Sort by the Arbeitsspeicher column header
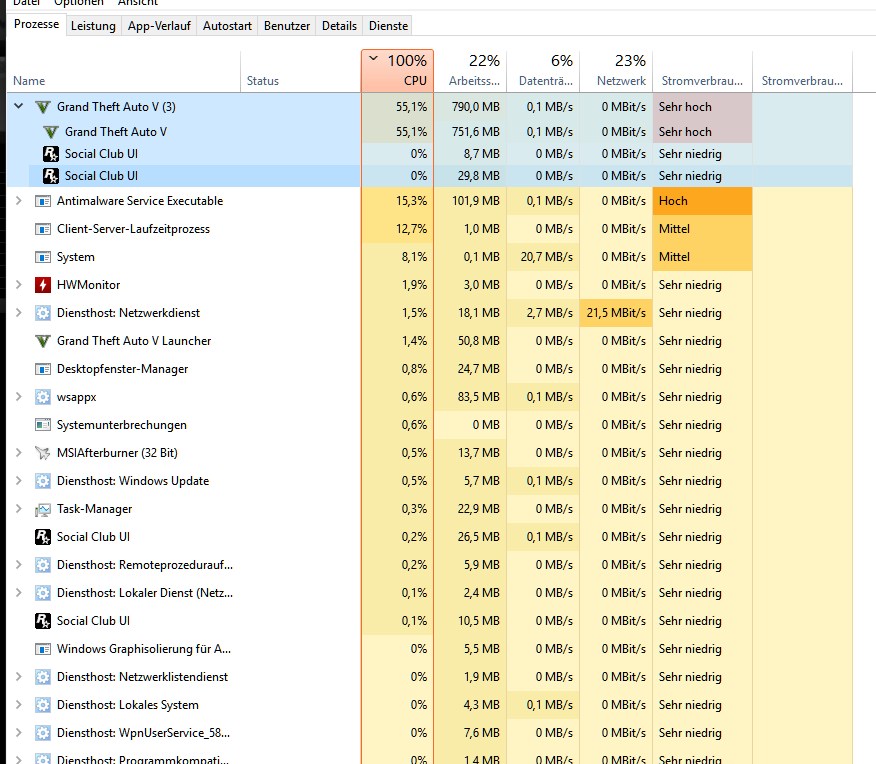 pyautogui.click(x=470, y=70)
